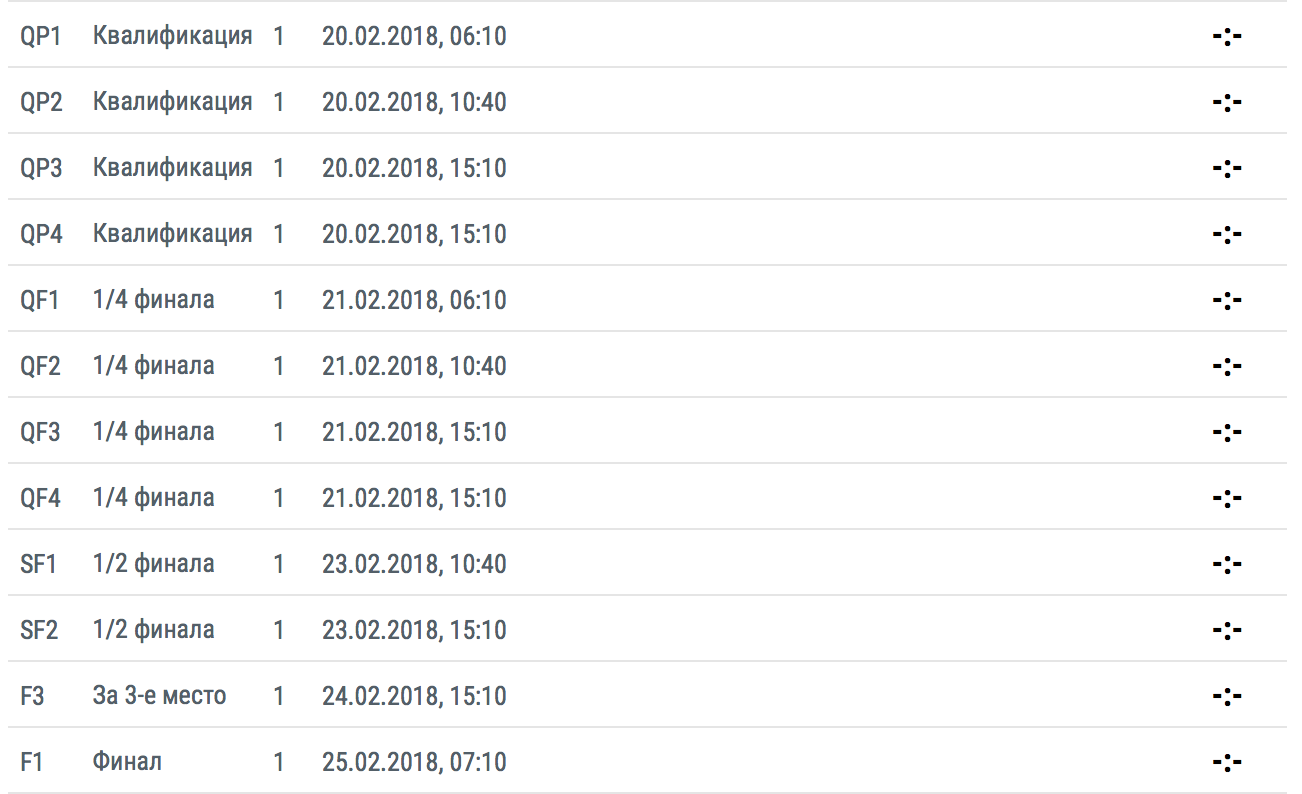The width and height of the screenshot is (1302, 794).
Task: Click the F3 match code
Action: tap(32, 696)
